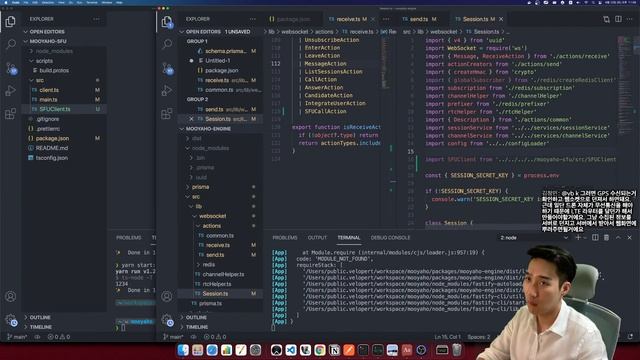640x360 pixels.
Task: Open changes icon in editor title bar
Action: (x=607, y=19)
